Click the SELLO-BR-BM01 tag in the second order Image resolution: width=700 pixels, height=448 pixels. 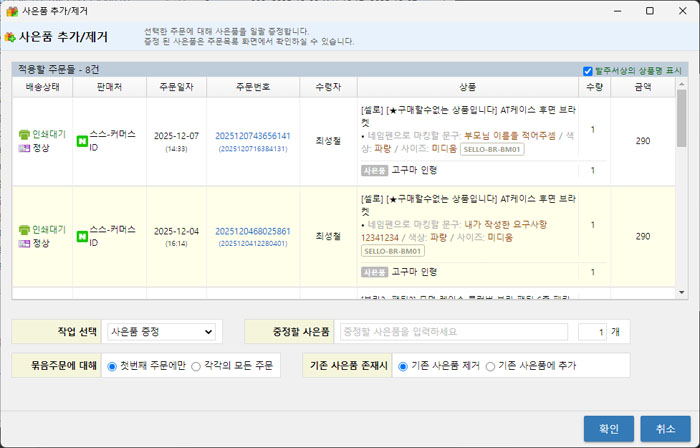click(393, 251)
